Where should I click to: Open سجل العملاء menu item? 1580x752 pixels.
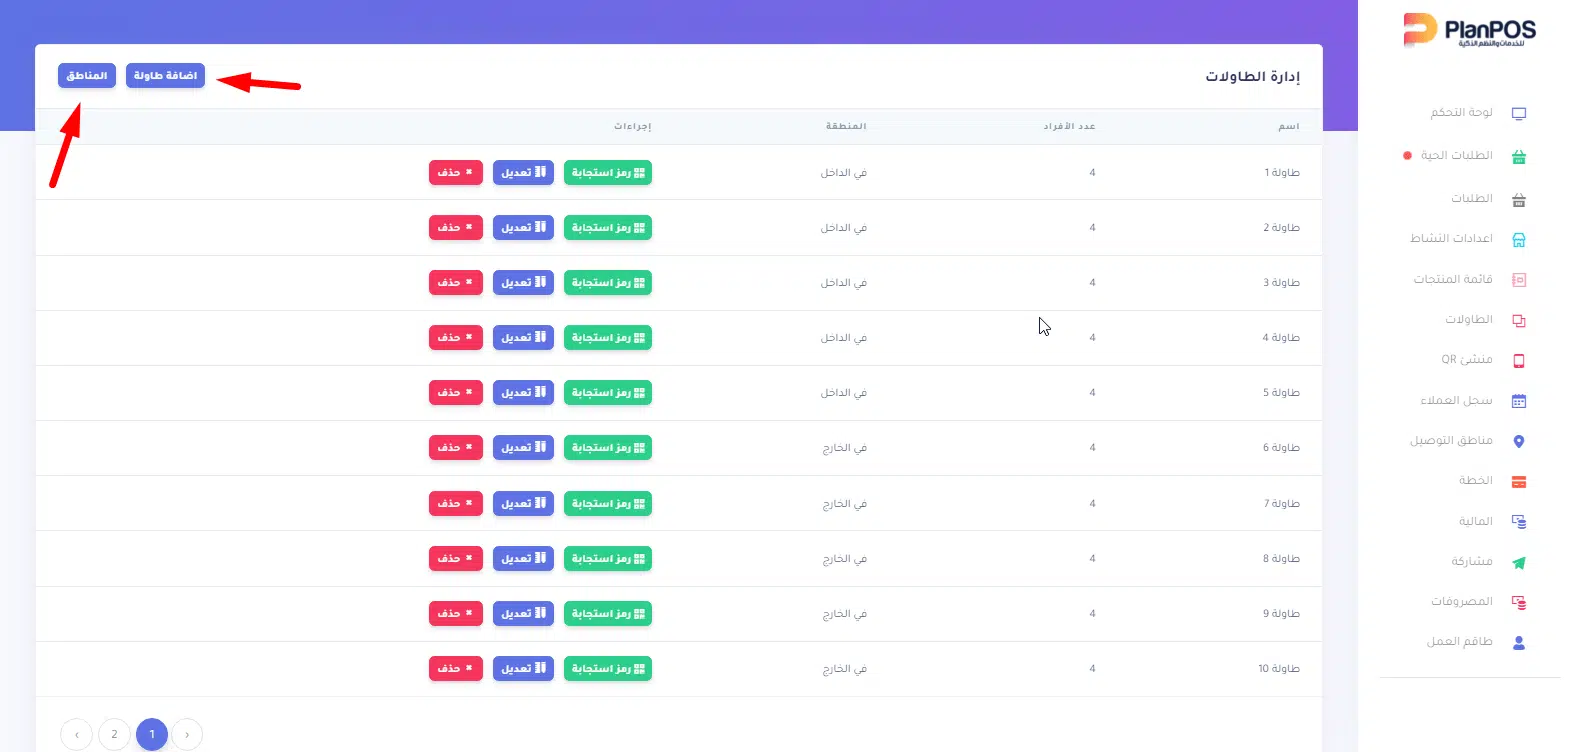coord(1456,400)
